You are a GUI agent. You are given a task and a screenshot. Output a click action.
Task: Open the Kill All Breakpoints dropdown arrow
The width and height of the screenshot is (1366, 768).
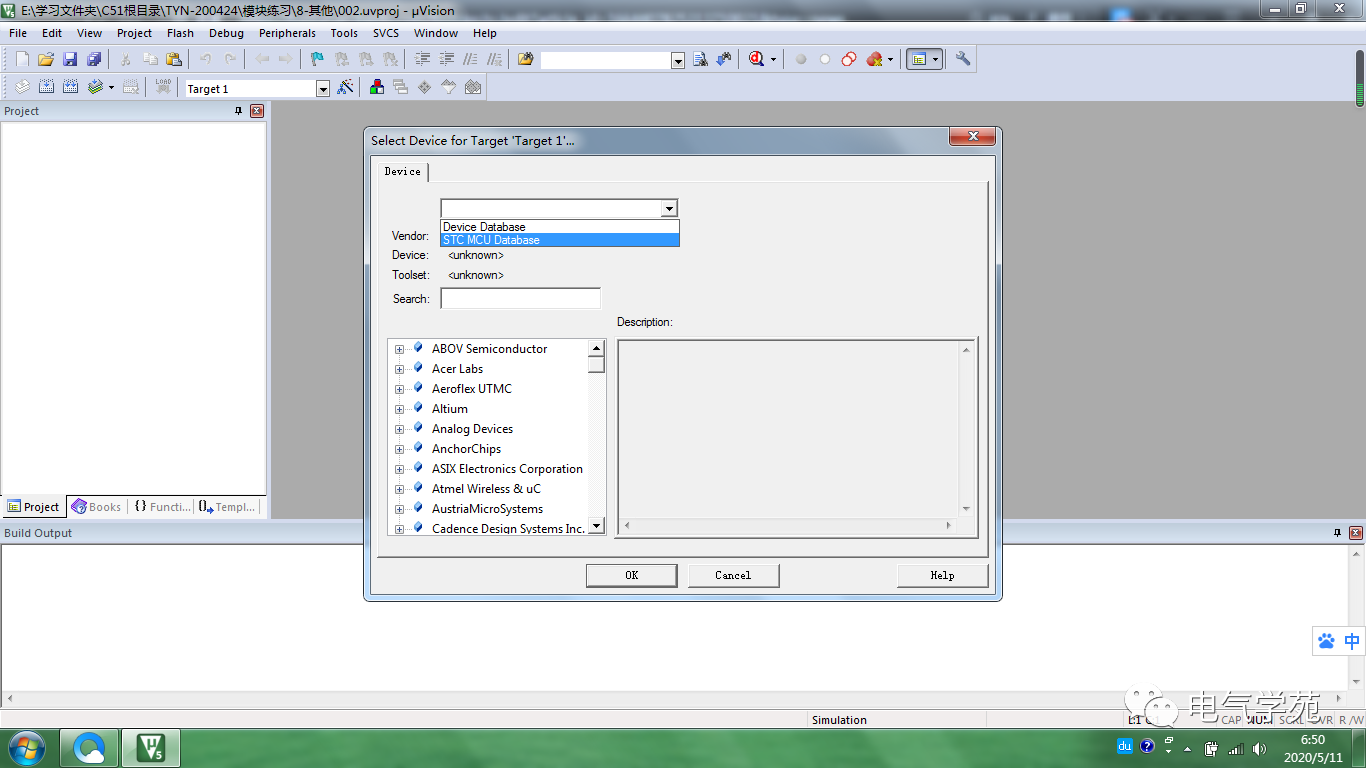pyautogui.click(x=890, y=60)
